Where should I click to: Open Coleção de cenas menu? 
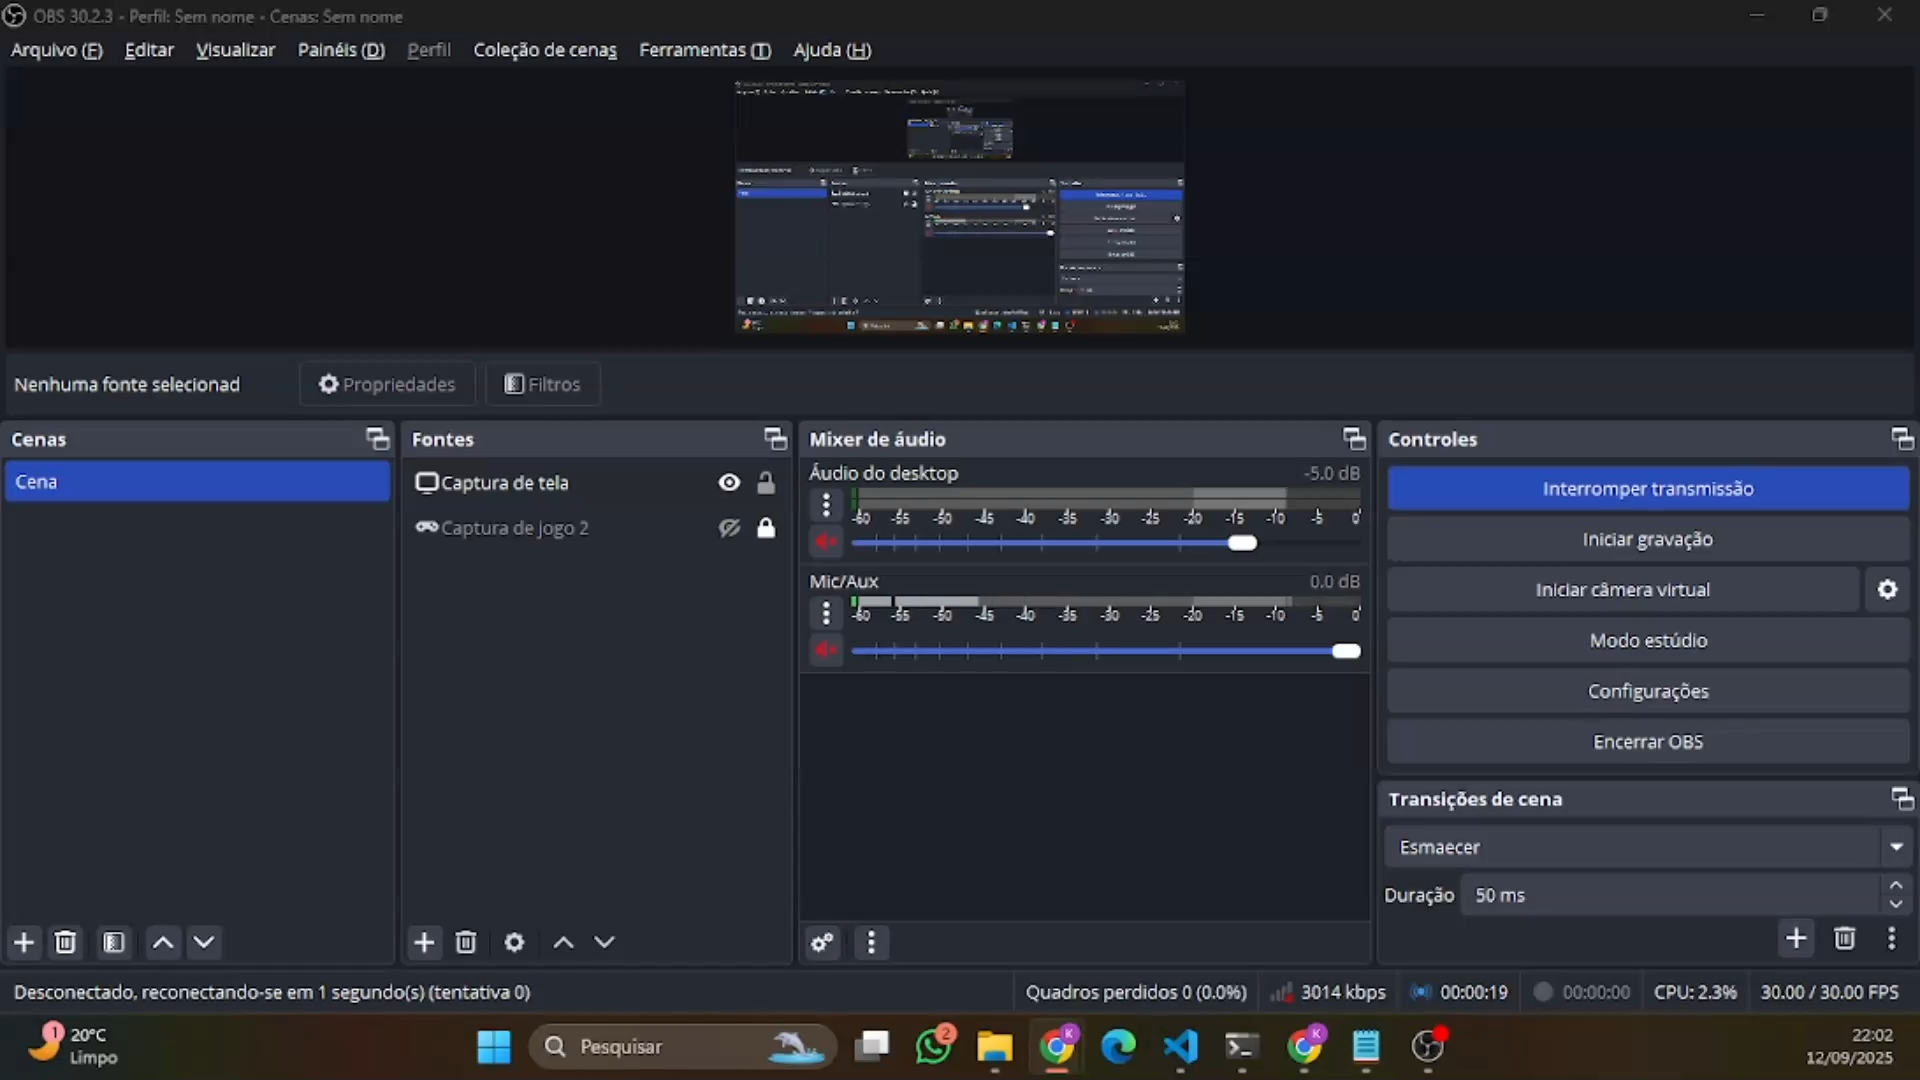(x=545, y=50)
